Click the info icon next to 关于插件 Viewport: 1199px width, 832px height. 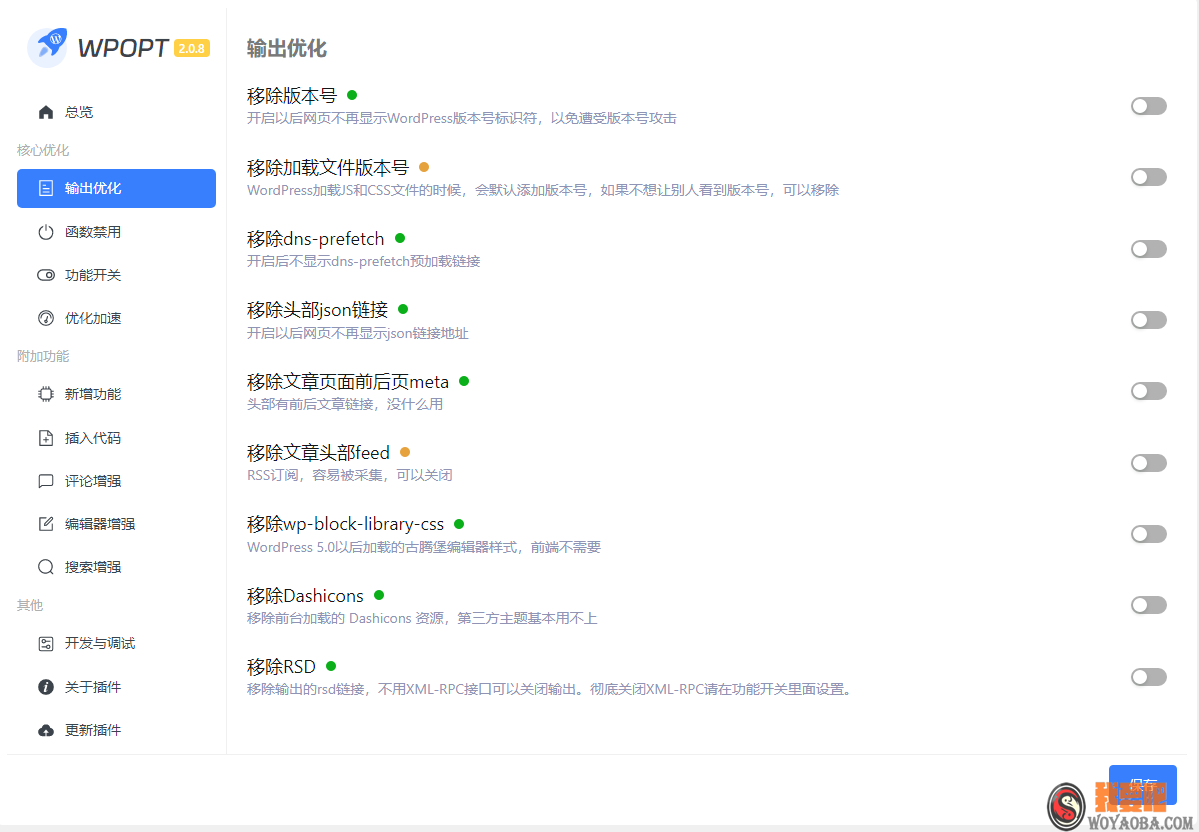pos(46,686)
